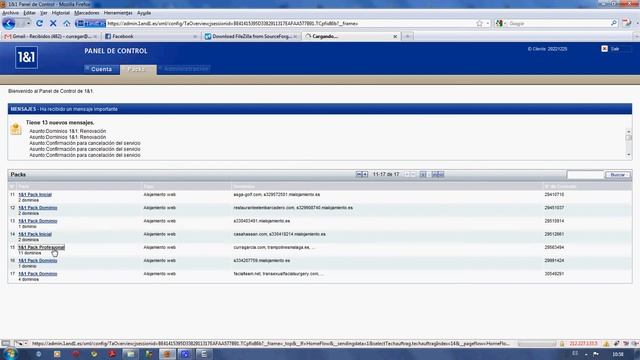Click the Salir exit icon
This screenshot has height=360, width=640.
tap(604, 49)
